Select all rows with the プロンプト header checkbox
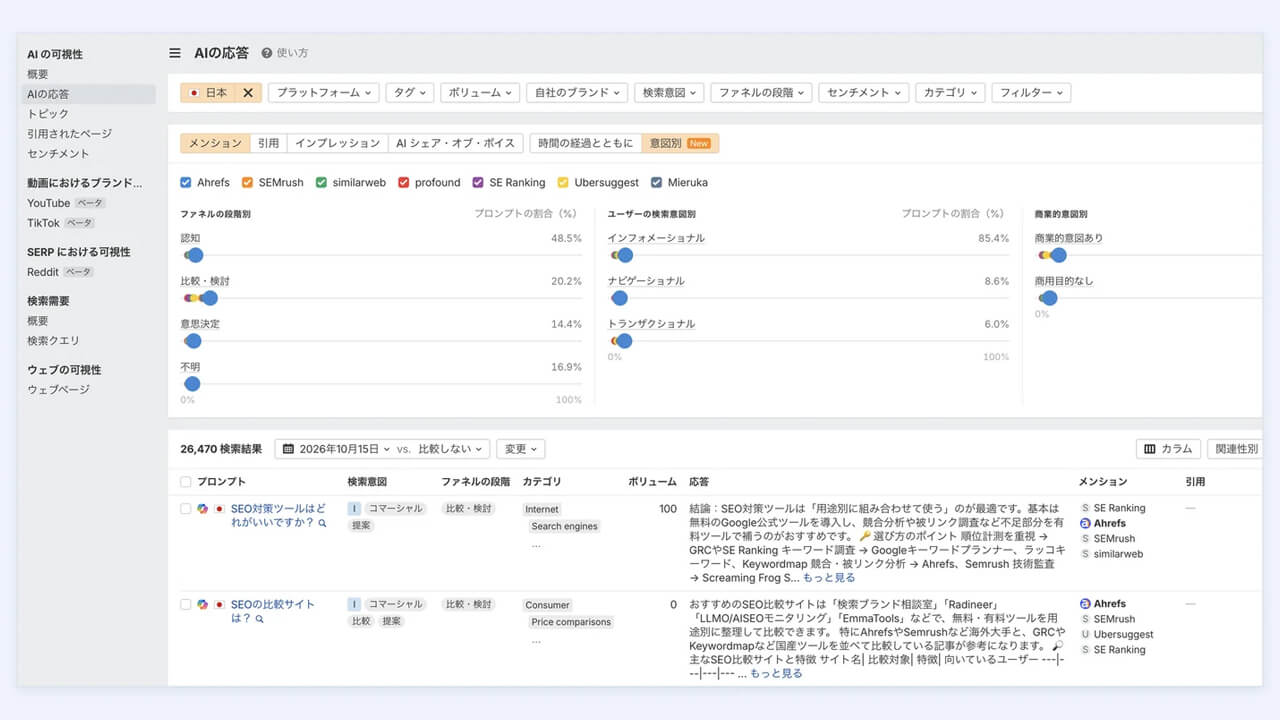The image size is (1280, 720). 185,482
